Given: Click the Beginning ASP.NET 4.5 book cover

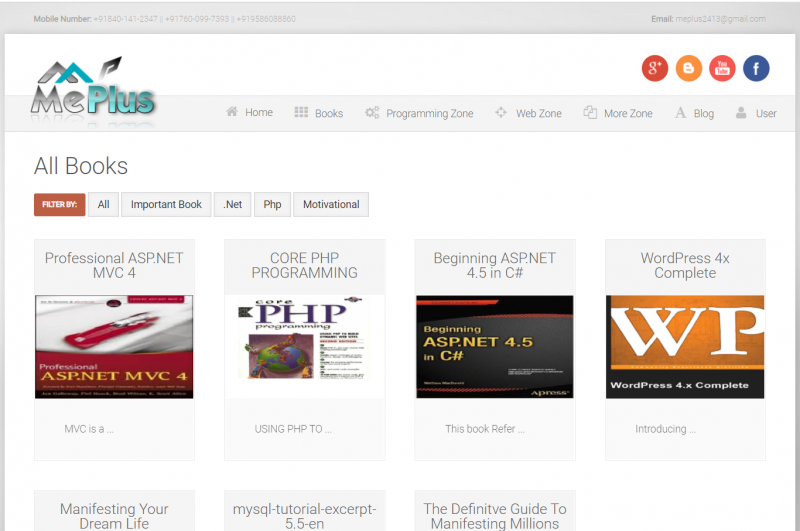Looking at the screenshot, I should 495,347.
